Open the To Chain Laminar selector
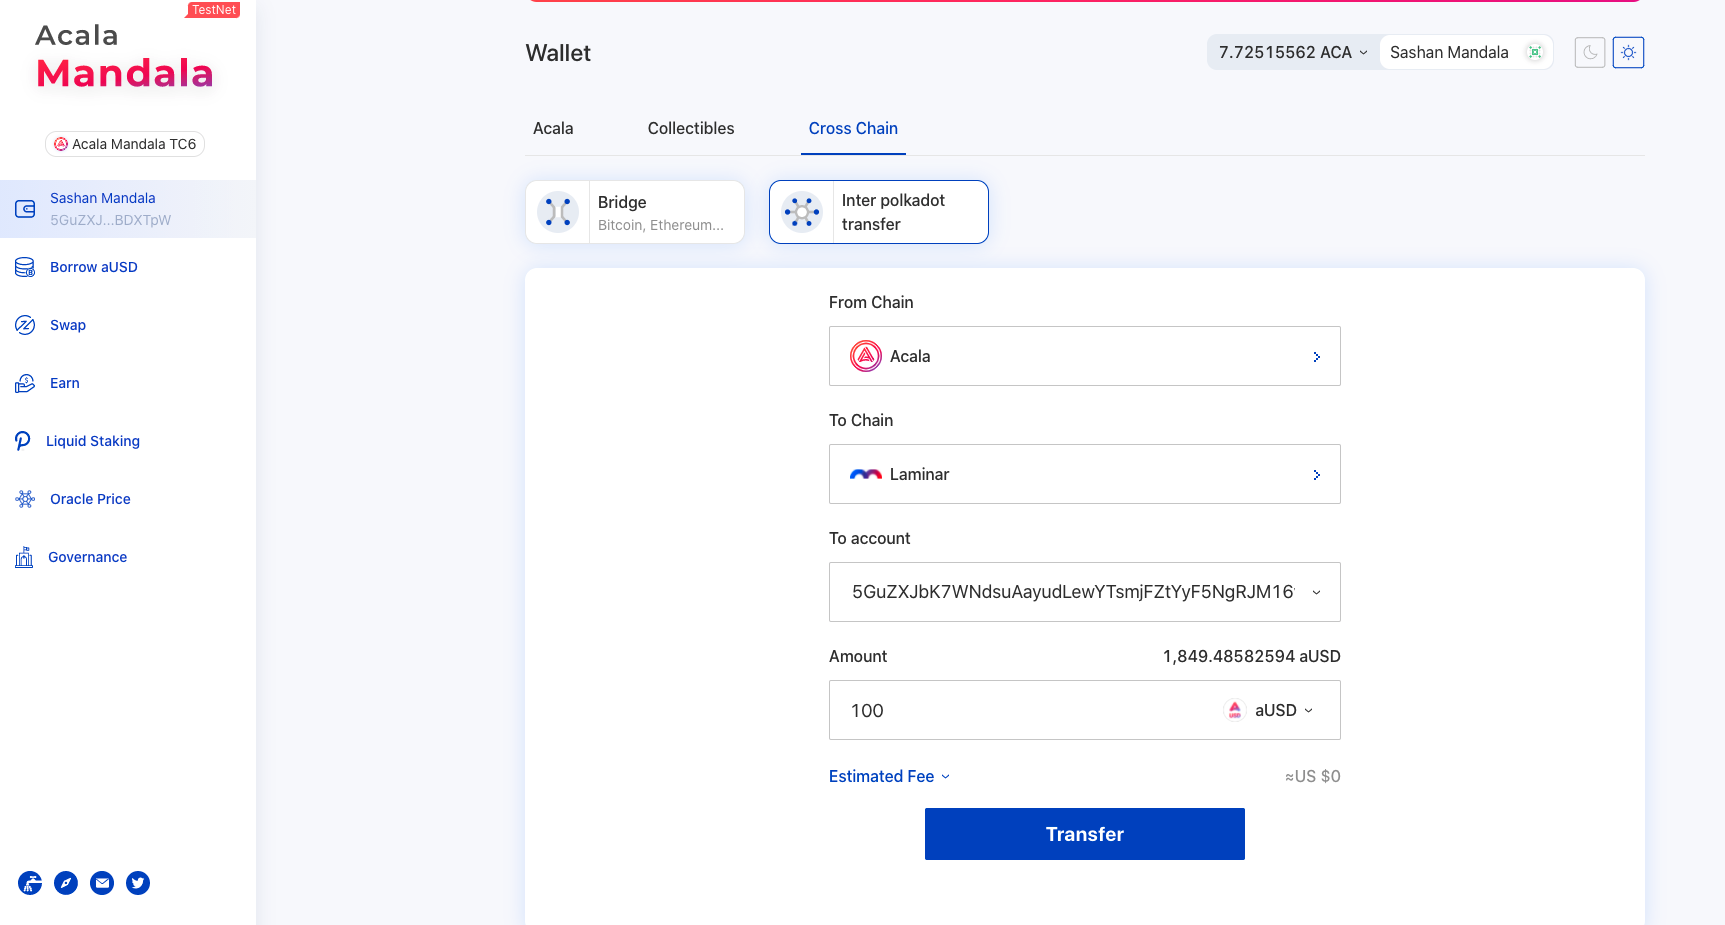The height and width of the screenshot is (925, 1725). tap(1084, 474)
